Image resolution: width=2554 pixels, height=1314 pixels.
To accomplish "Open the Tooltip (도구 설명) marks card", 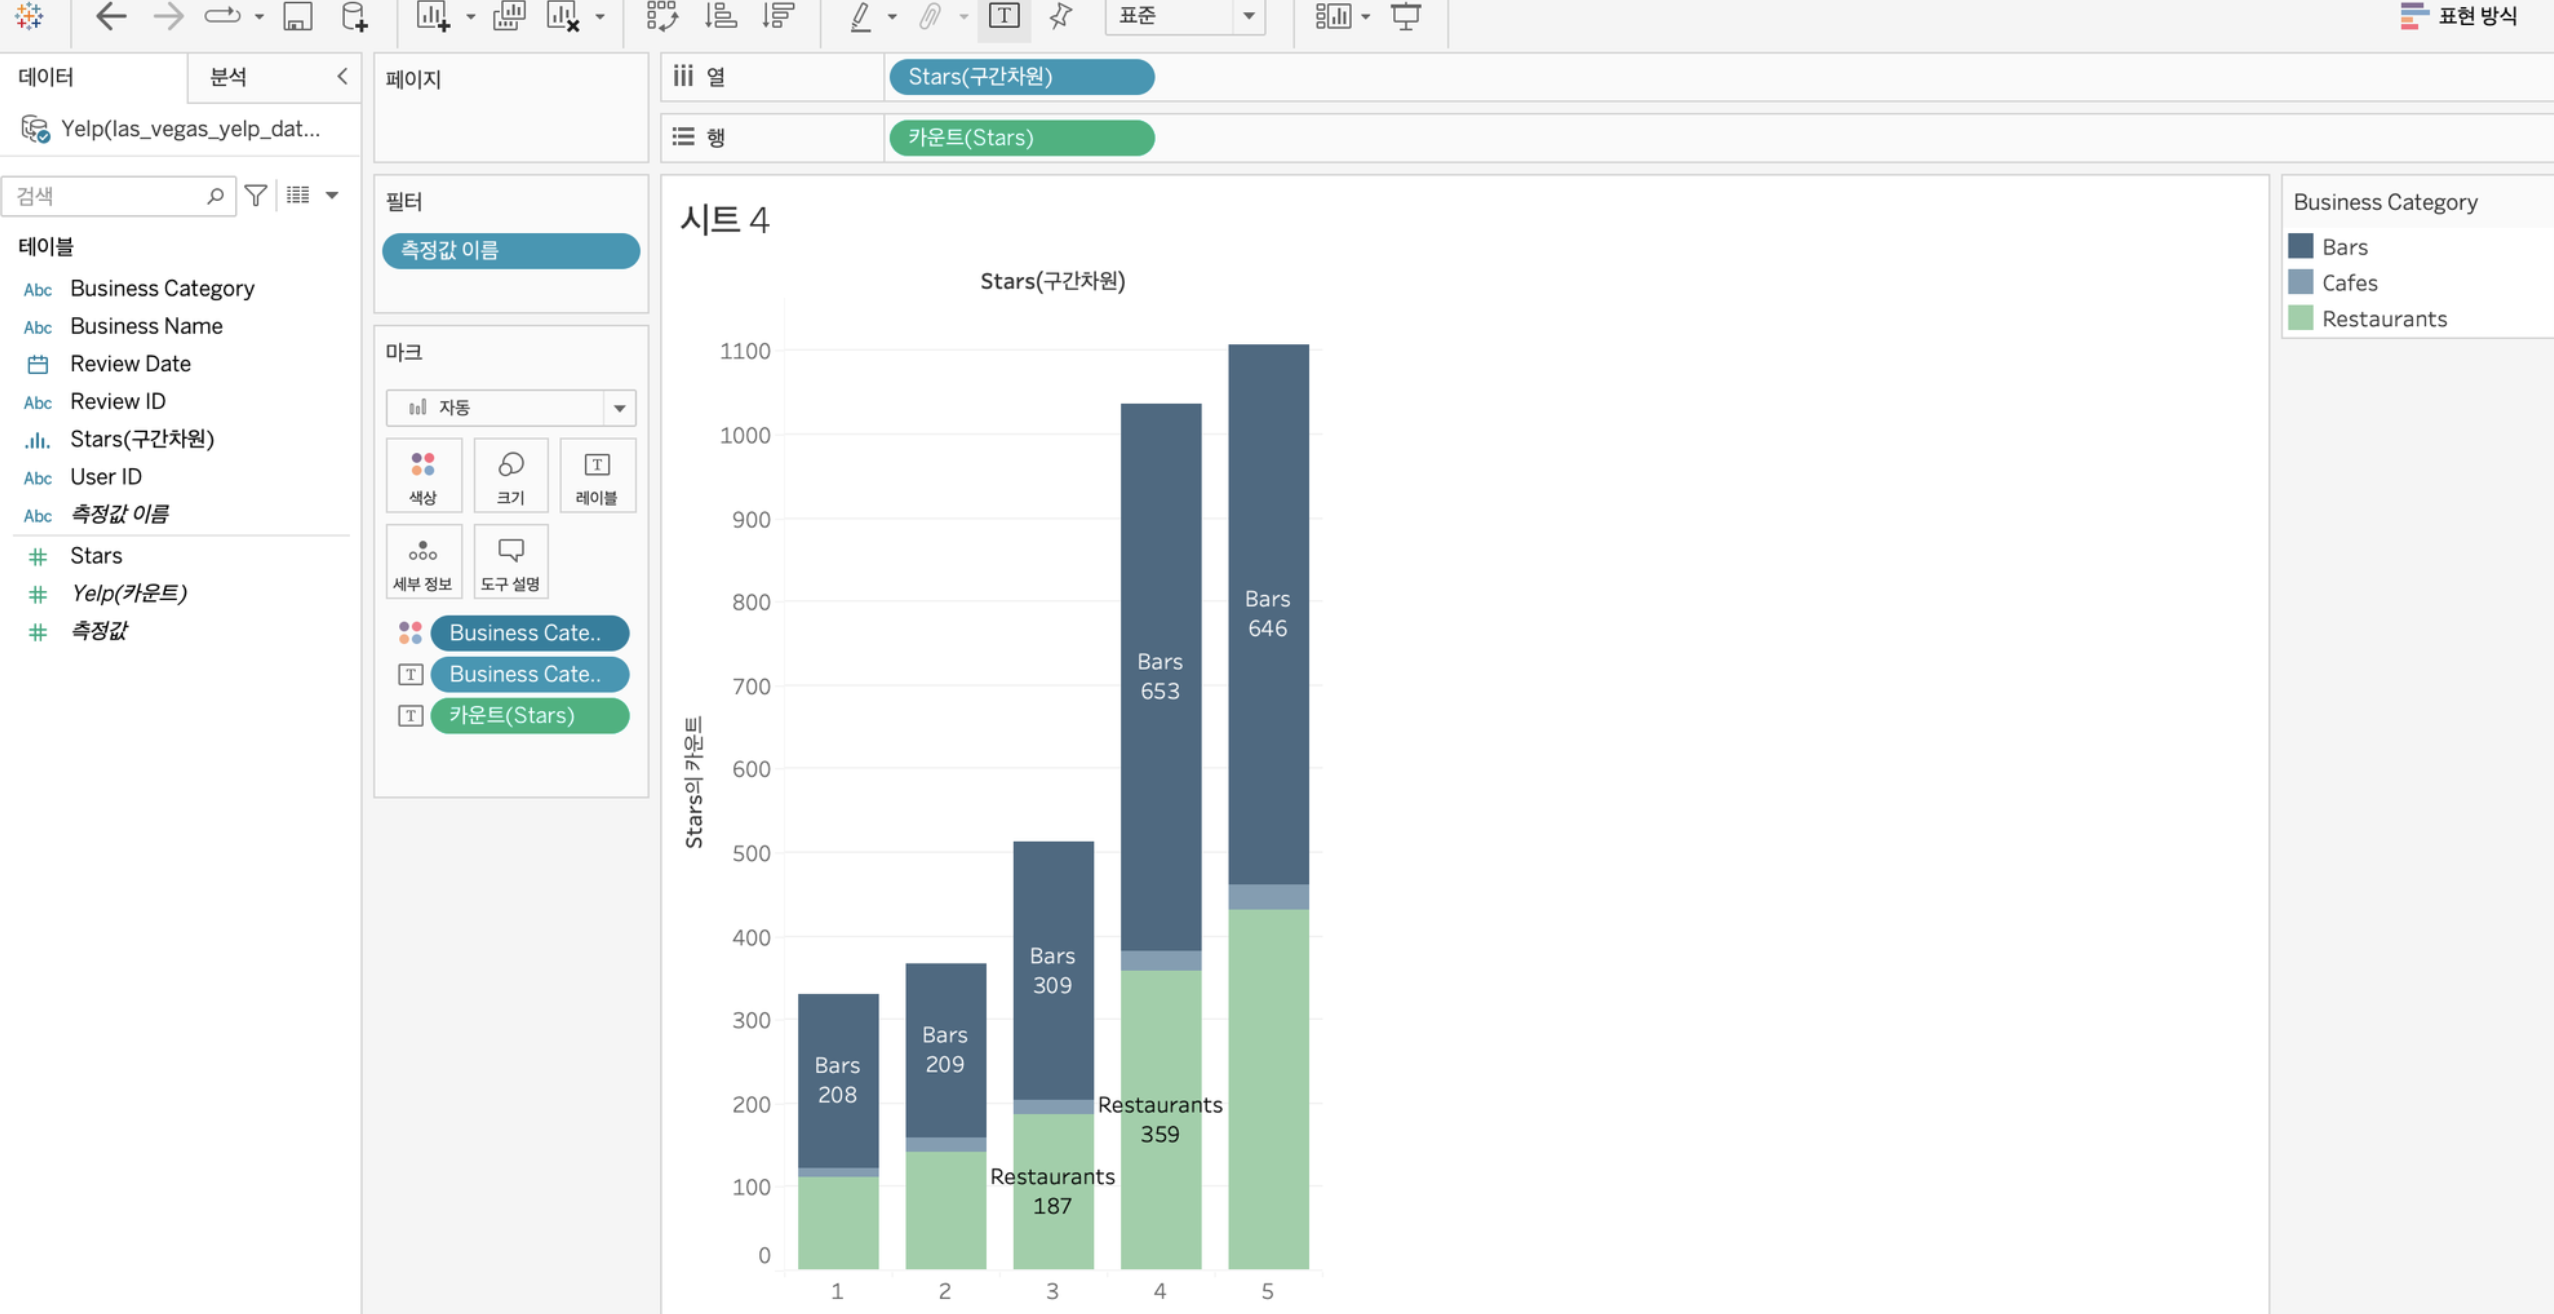I will coord(510,562).
